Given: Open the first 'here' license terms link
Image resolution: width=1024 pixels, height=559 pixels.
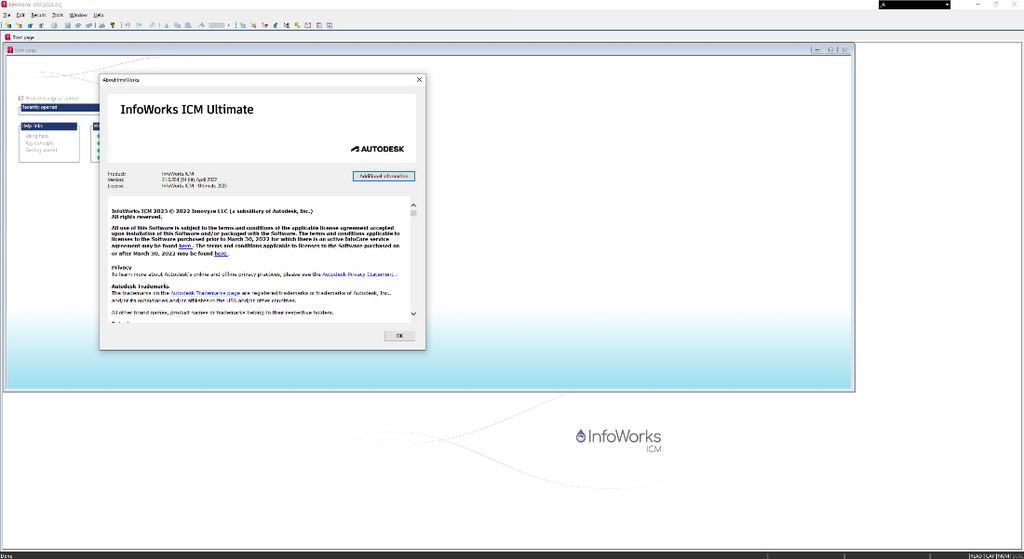Looking at the screenshot, I should pyautogui.click(x=185, y=246).
